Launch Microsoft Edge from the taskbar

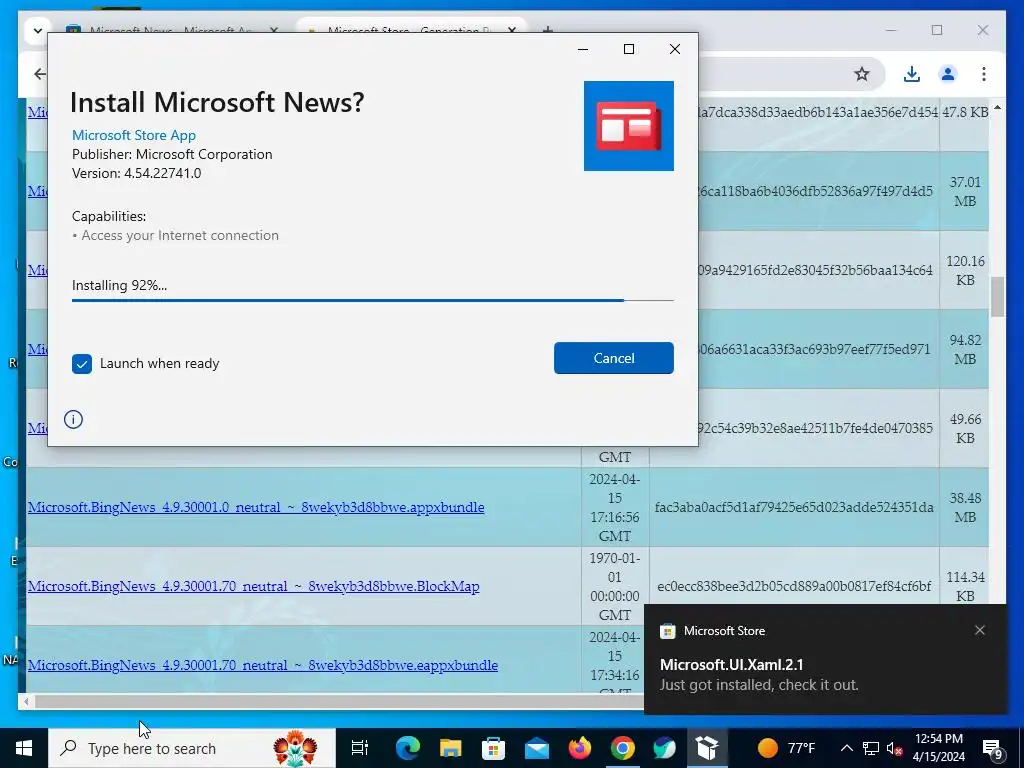pyautogui.click(x=408, y=748)
